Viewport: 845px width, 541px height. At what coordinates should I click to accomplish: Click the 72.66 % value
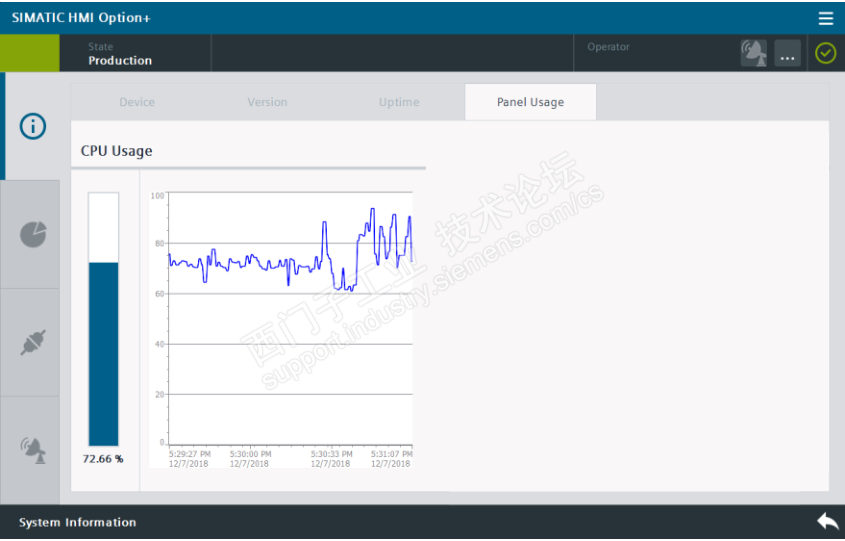[103, 459]
